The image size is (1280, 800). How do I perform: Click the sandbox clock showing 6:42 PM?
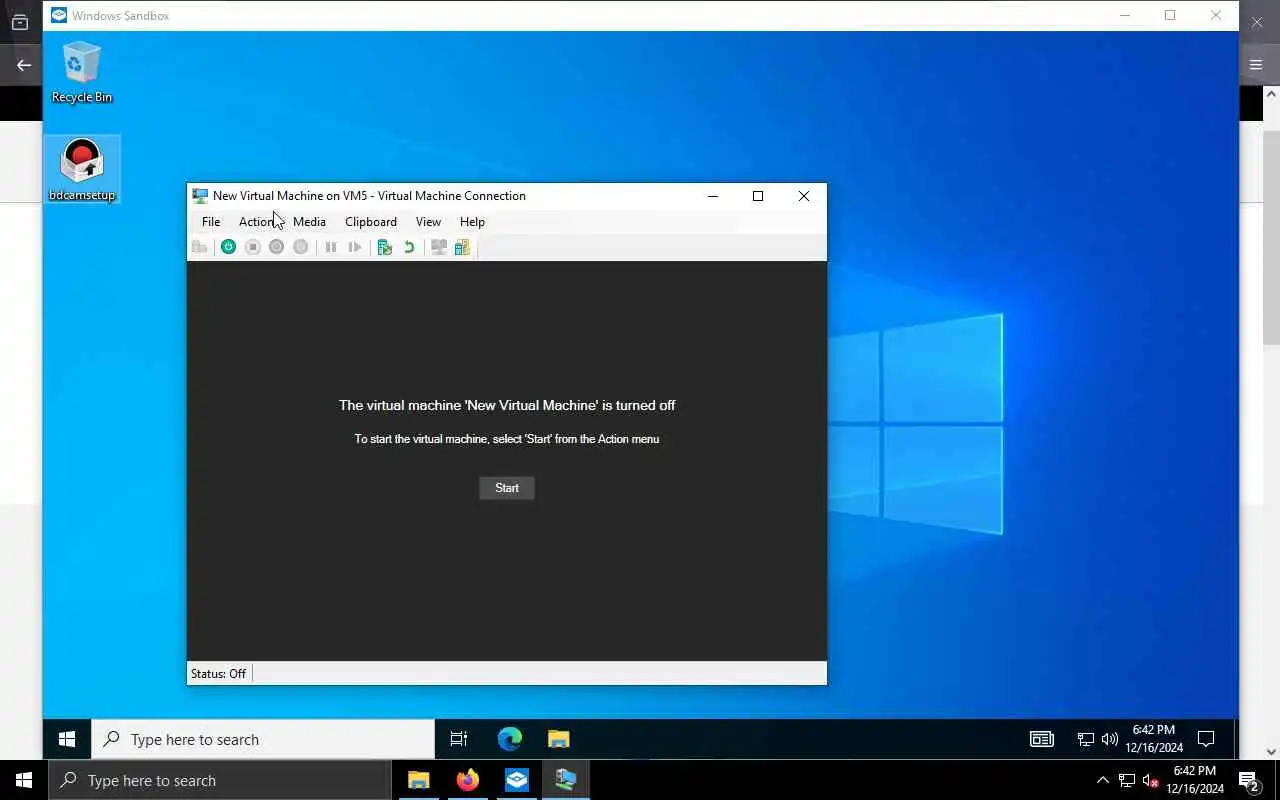point(1154,739)
